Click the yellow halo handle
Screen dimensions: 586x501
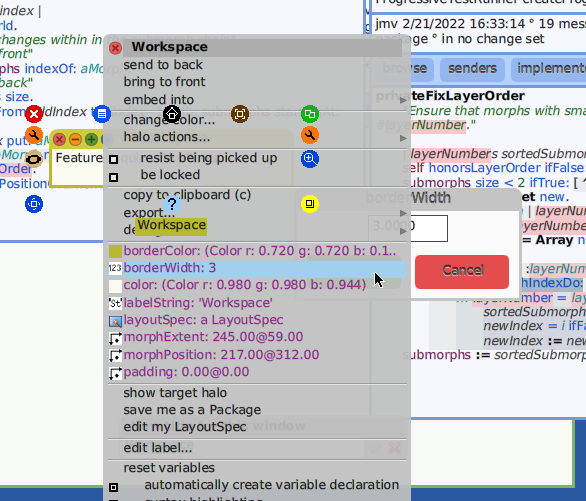coord(310,204)
